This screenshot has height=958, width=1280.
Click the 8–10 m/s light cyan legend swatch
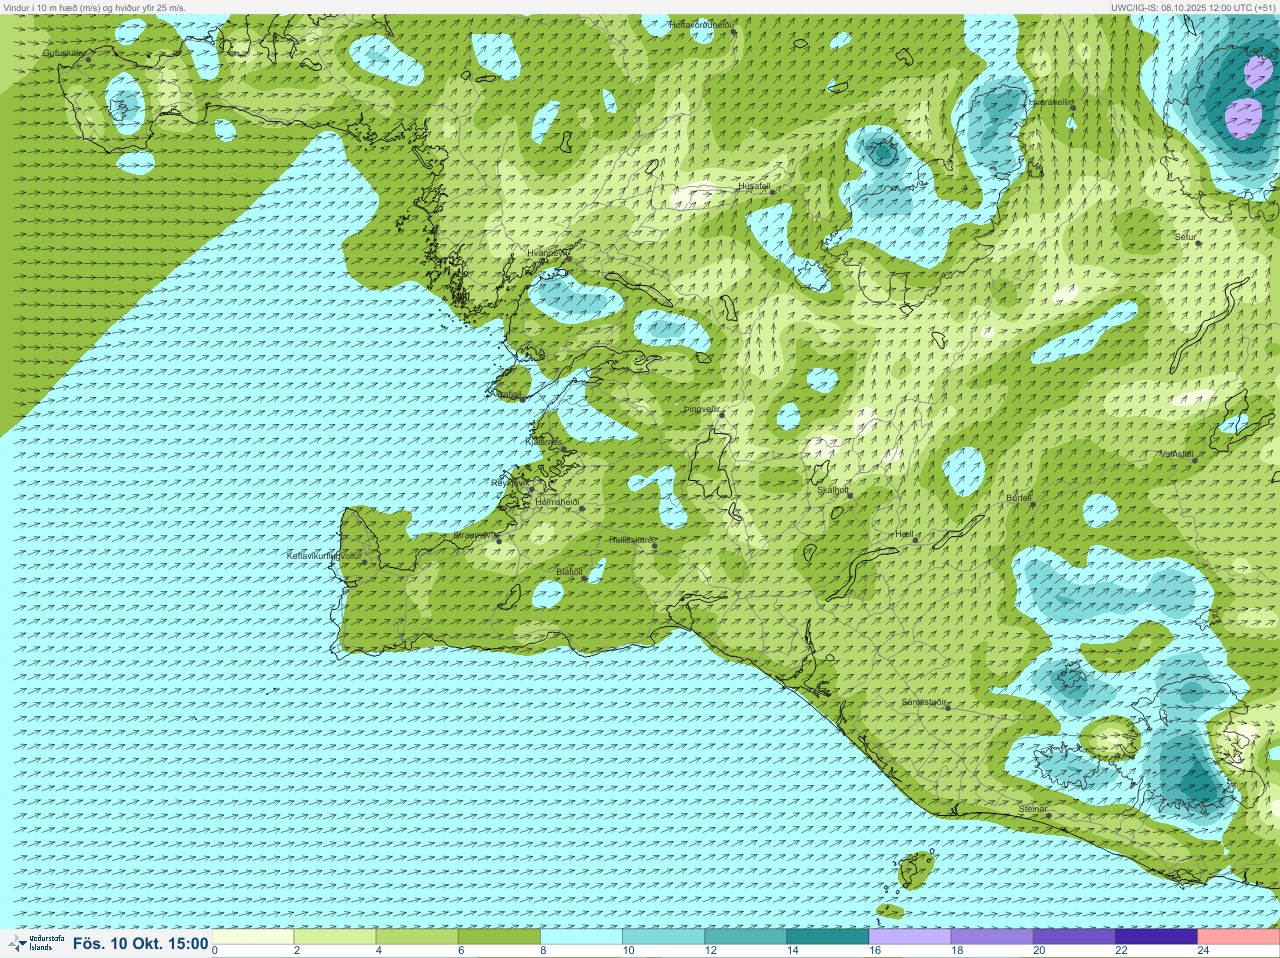coord(581,937)
